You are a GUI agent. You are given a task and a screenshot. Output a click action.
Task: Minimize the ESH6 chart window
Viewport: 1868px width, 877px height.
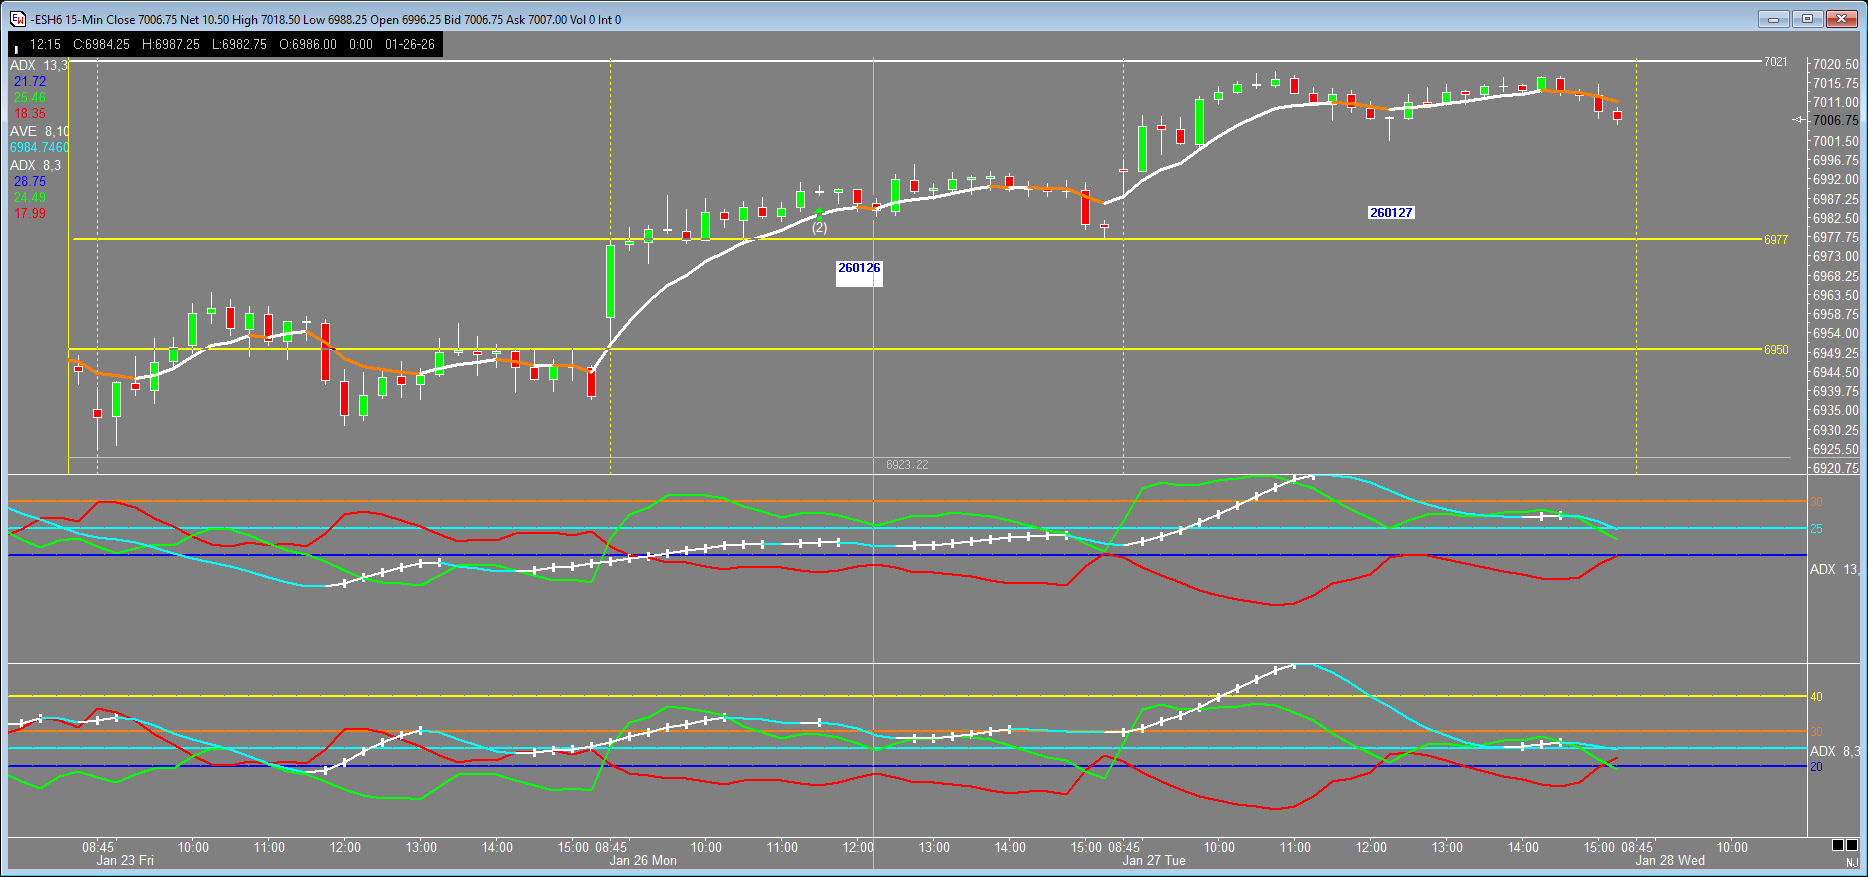coord(1775,19)
